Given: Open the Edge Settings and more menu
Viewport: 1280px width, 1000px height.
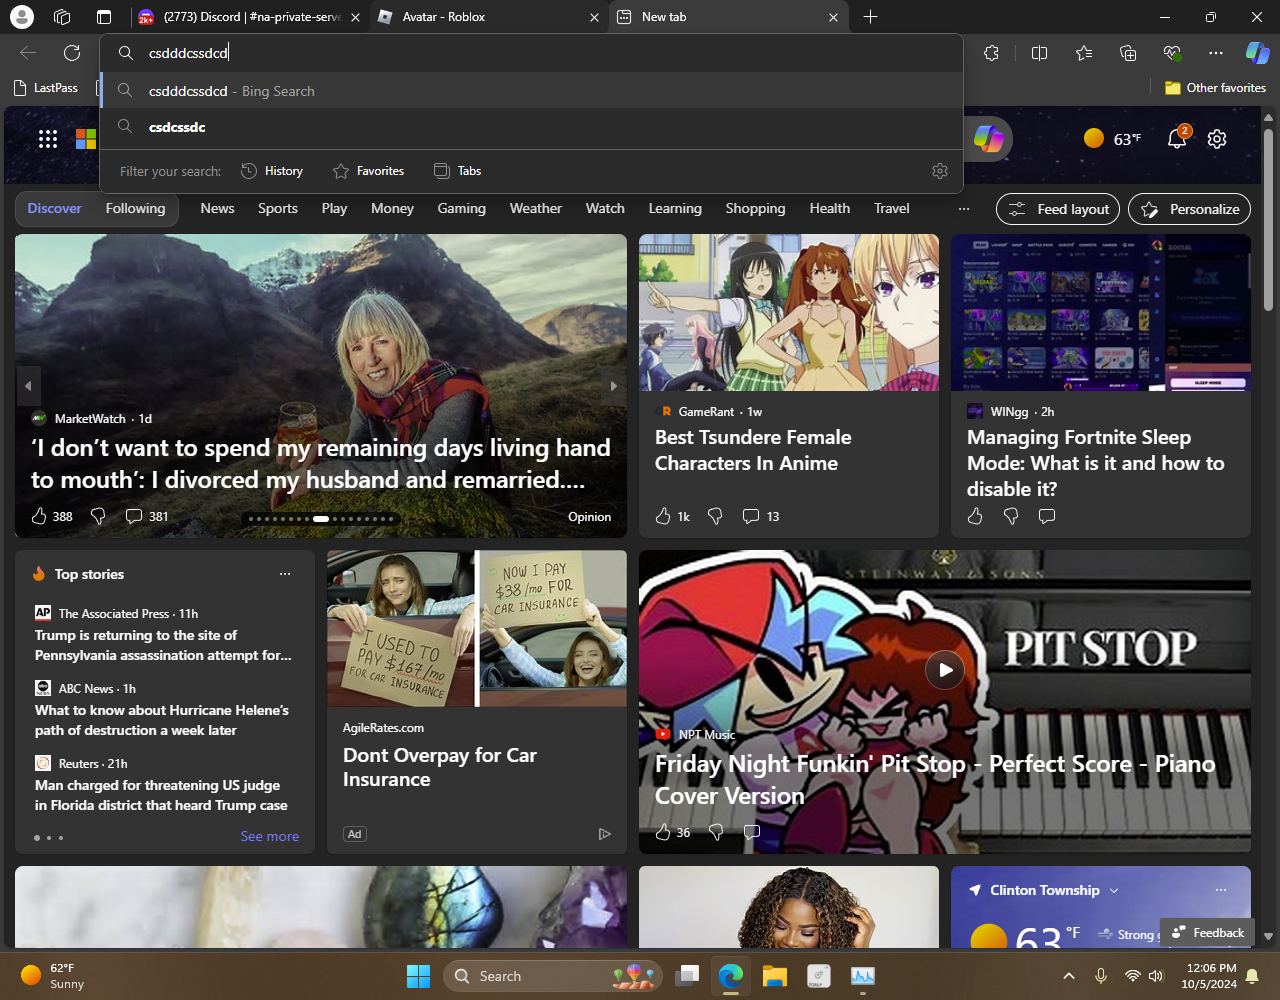Looking at the screenshot, I should 1216,53.
